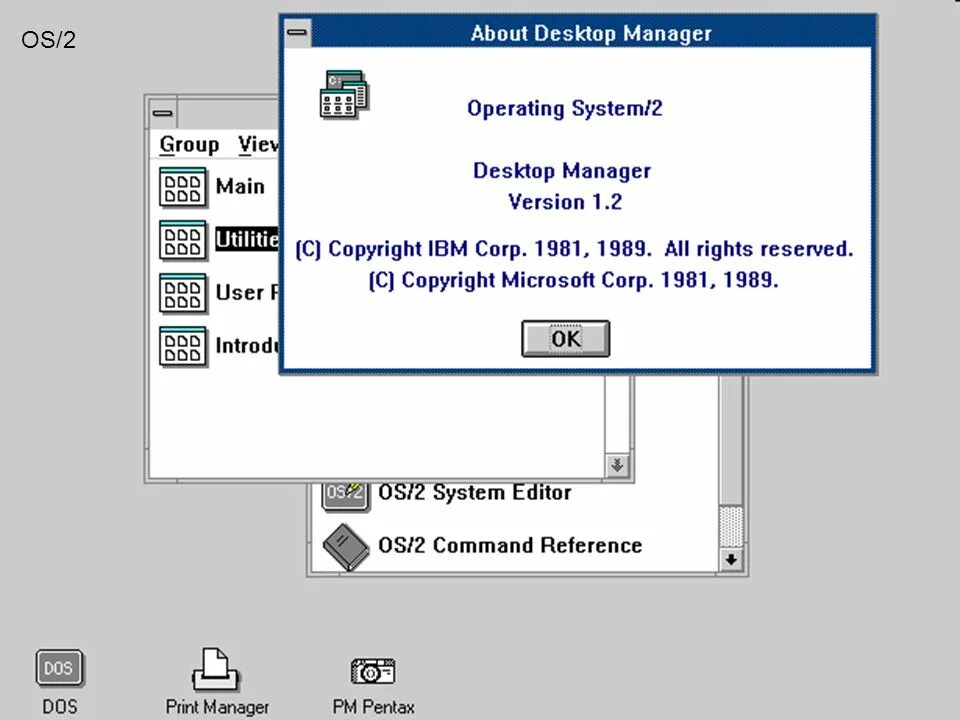Select the User group icon
This screenshot has width=960, height=720.
pos(182,294)
